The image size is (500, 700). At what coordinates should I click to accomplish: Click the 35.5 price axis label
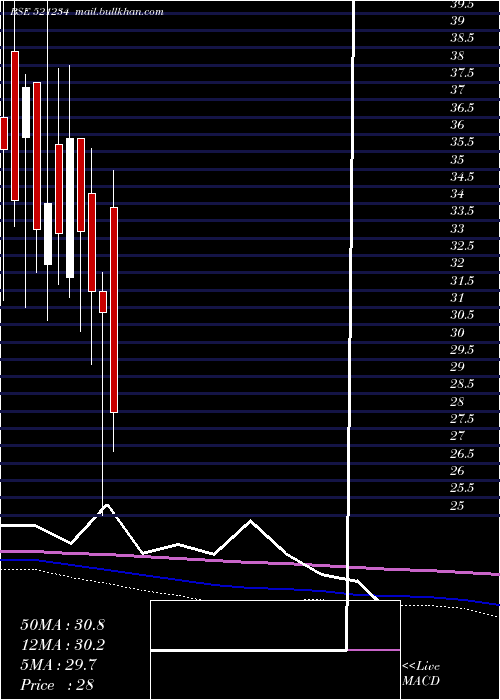coord(462,142)
